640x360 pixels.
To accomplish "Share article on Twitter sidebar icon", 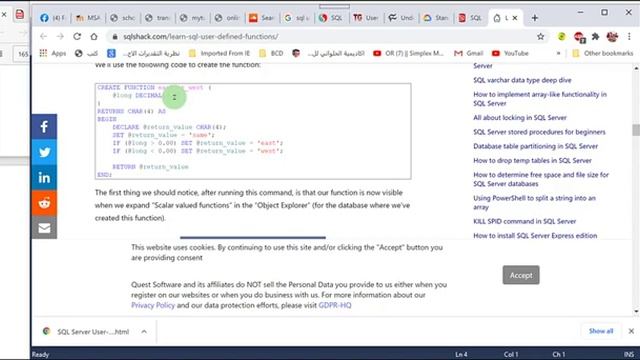I will pyautogui.click(x=44, y=152).
